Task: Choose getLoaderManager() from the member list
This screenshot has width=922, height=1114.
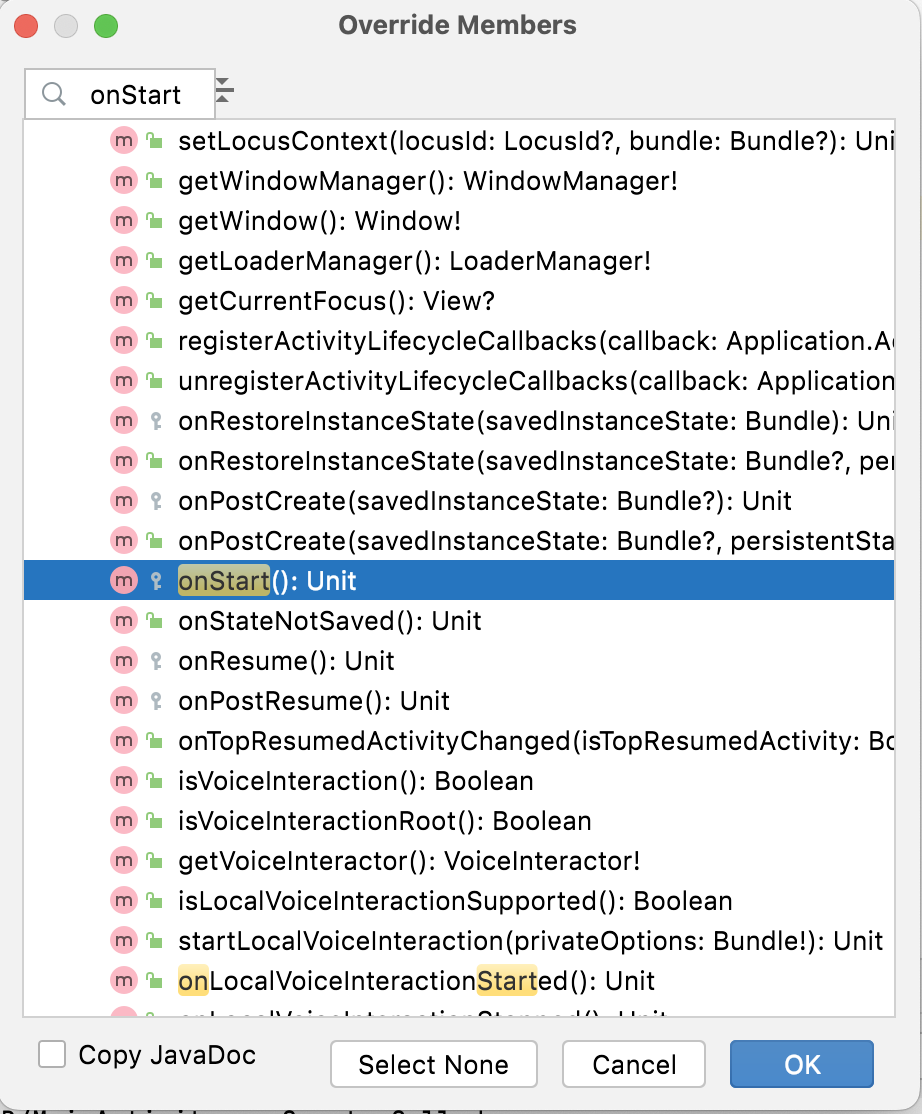Action: click(414, 261)
